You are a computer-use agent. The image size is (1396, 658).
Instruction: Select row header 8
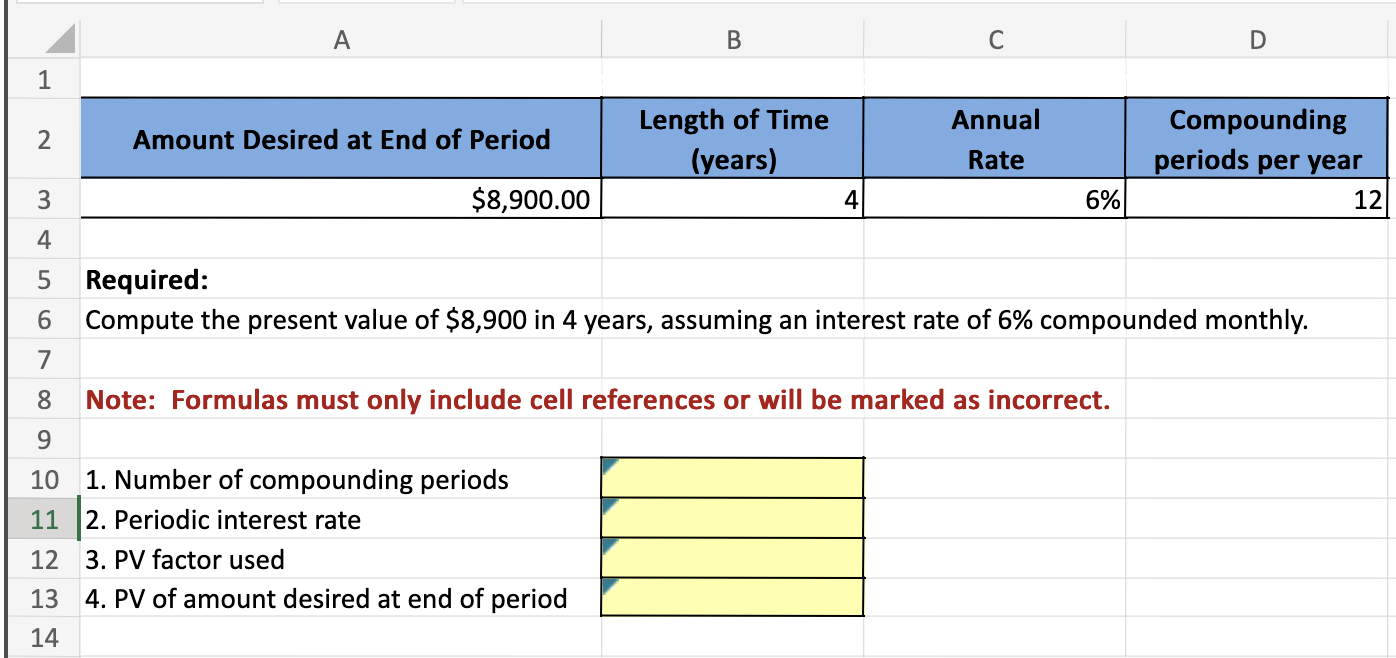(42, 399)
